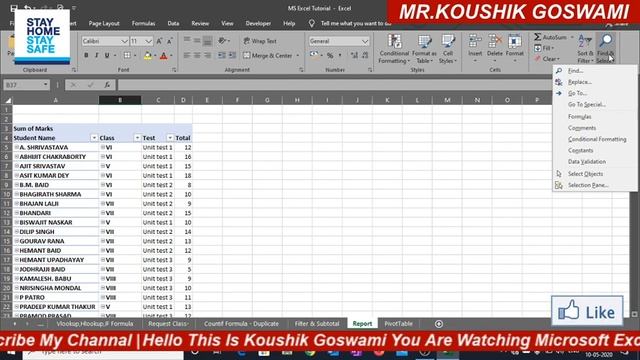The height and width of the screenshot is (360, 640).
Task: Open the borders tool
Action: click(x=127, y=56)
